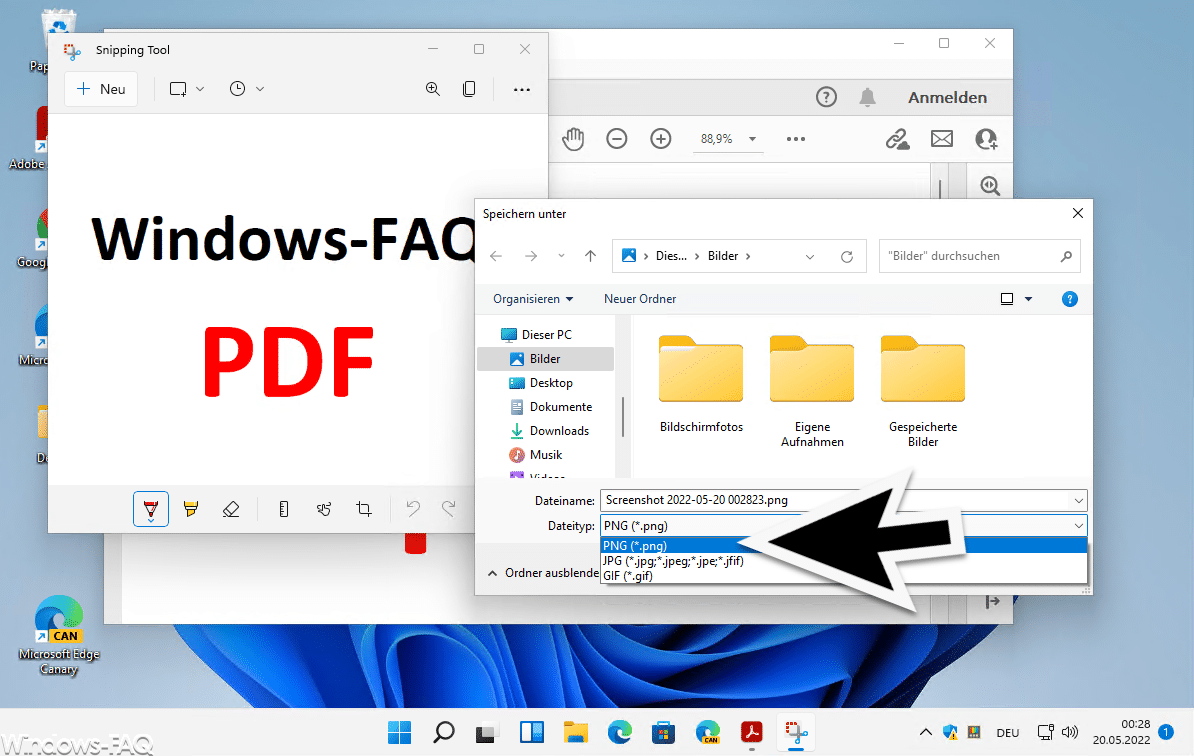This screenshot has height=756, width=1194.
Task: Select the ballpoint pen tool
Action: click(x=151, y=509)
